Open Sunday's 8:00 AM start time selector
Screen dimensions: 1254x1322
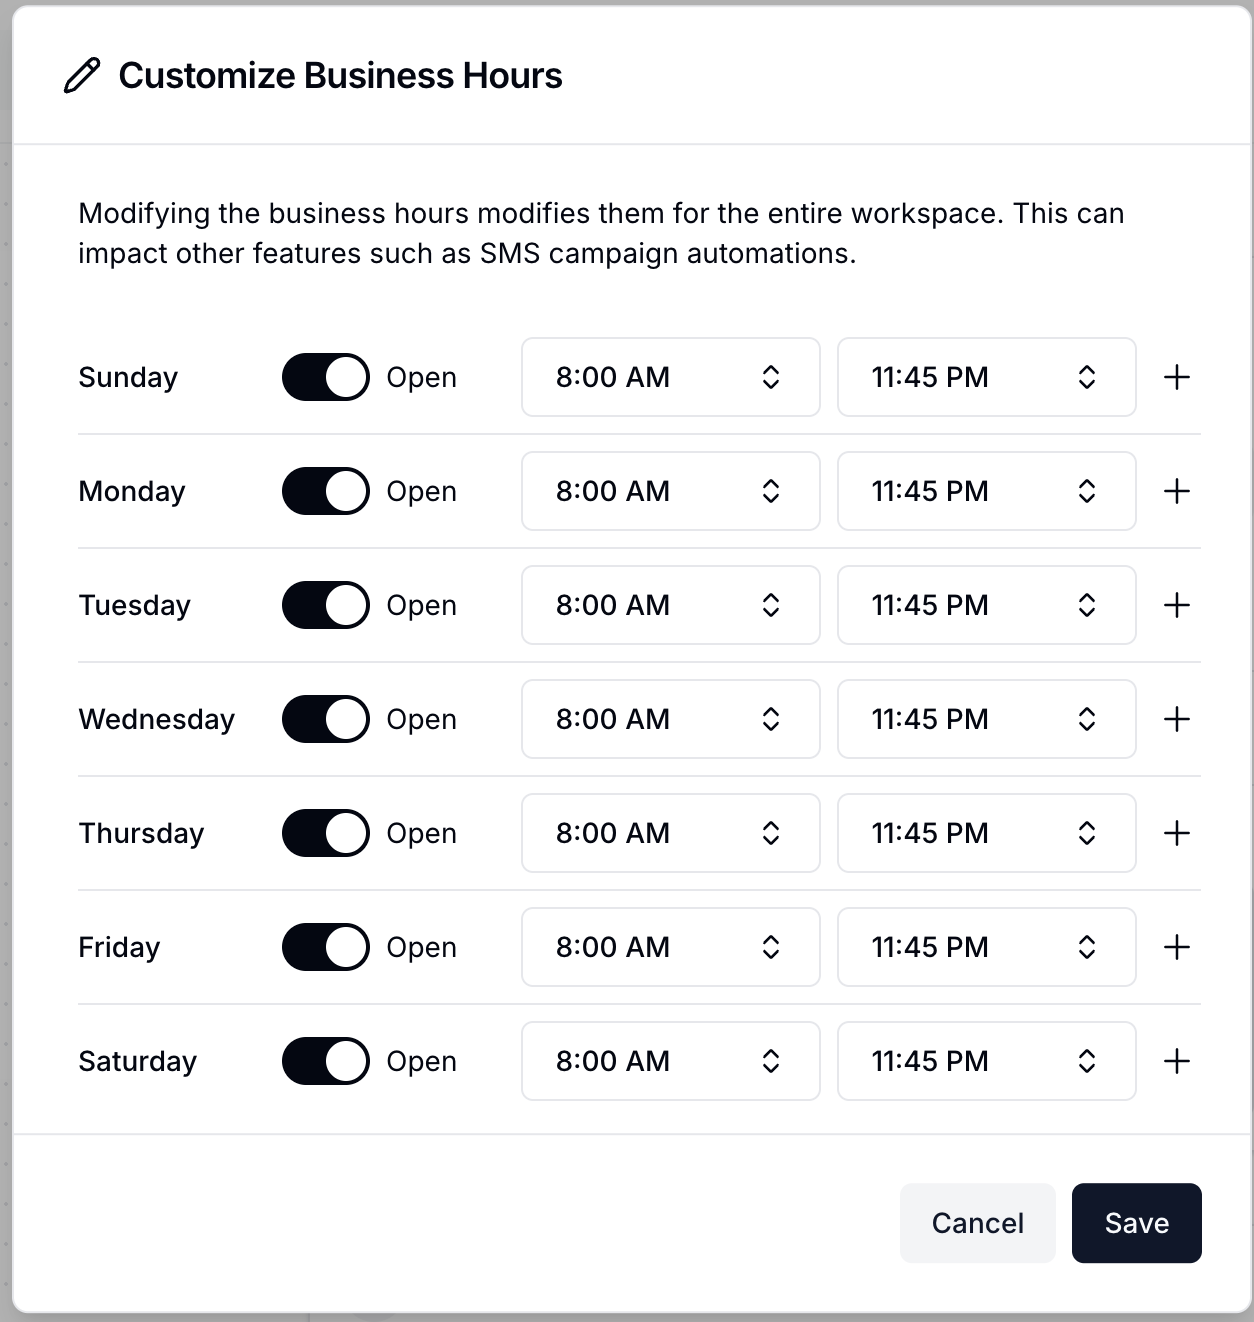pos(670,377)
